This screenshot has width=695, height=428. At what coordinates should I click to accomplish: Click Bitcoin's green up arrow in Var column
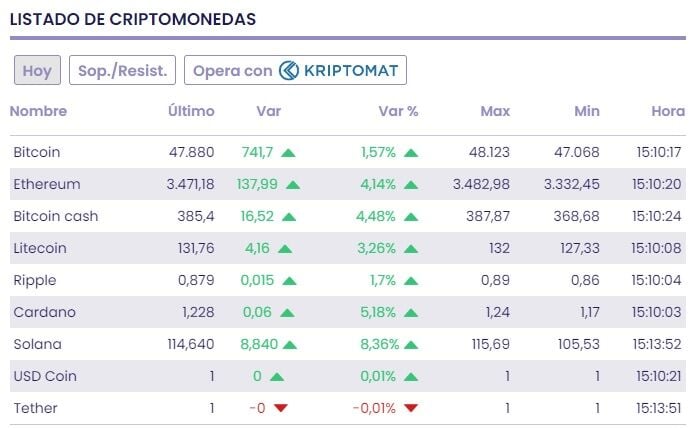[x=288, y=153]
